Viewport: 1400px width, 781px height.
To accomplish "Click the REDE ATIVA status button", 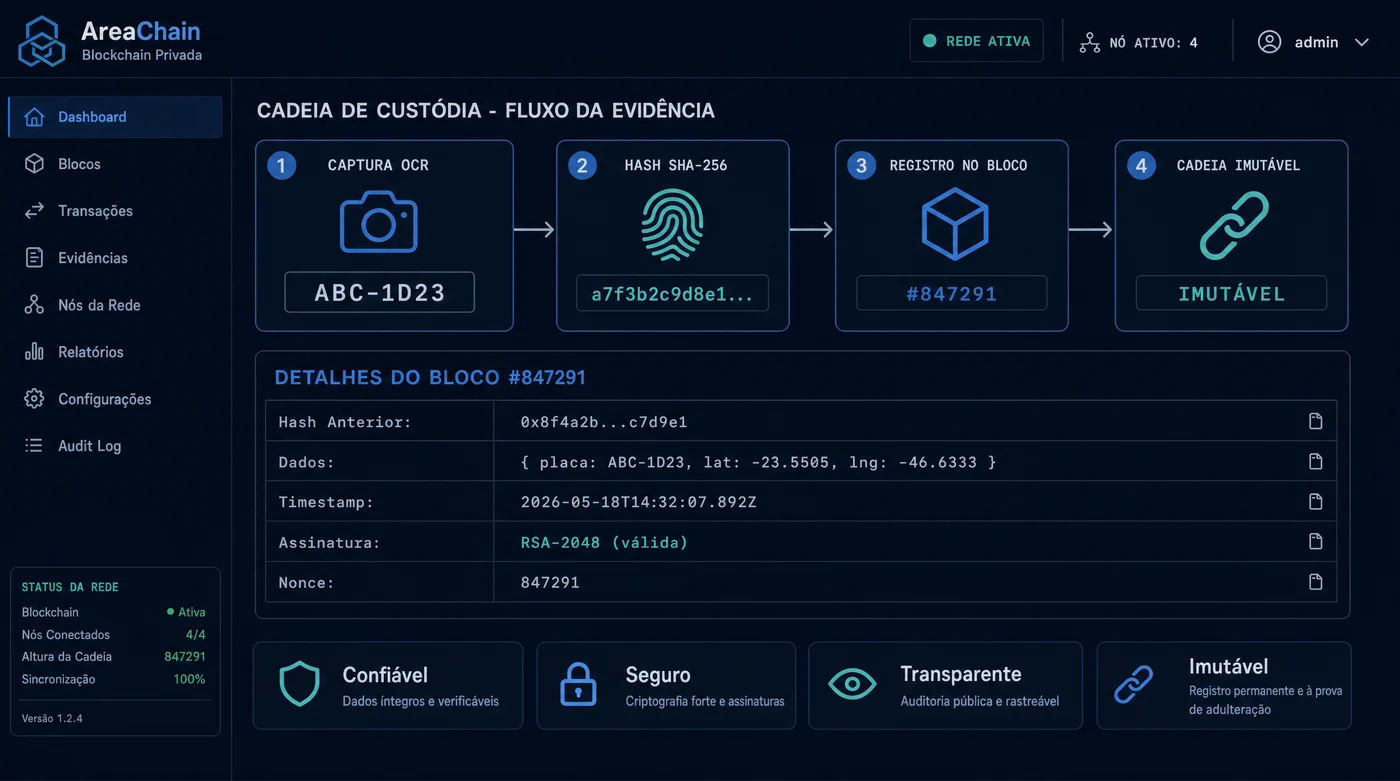I will tap(976, 41).
